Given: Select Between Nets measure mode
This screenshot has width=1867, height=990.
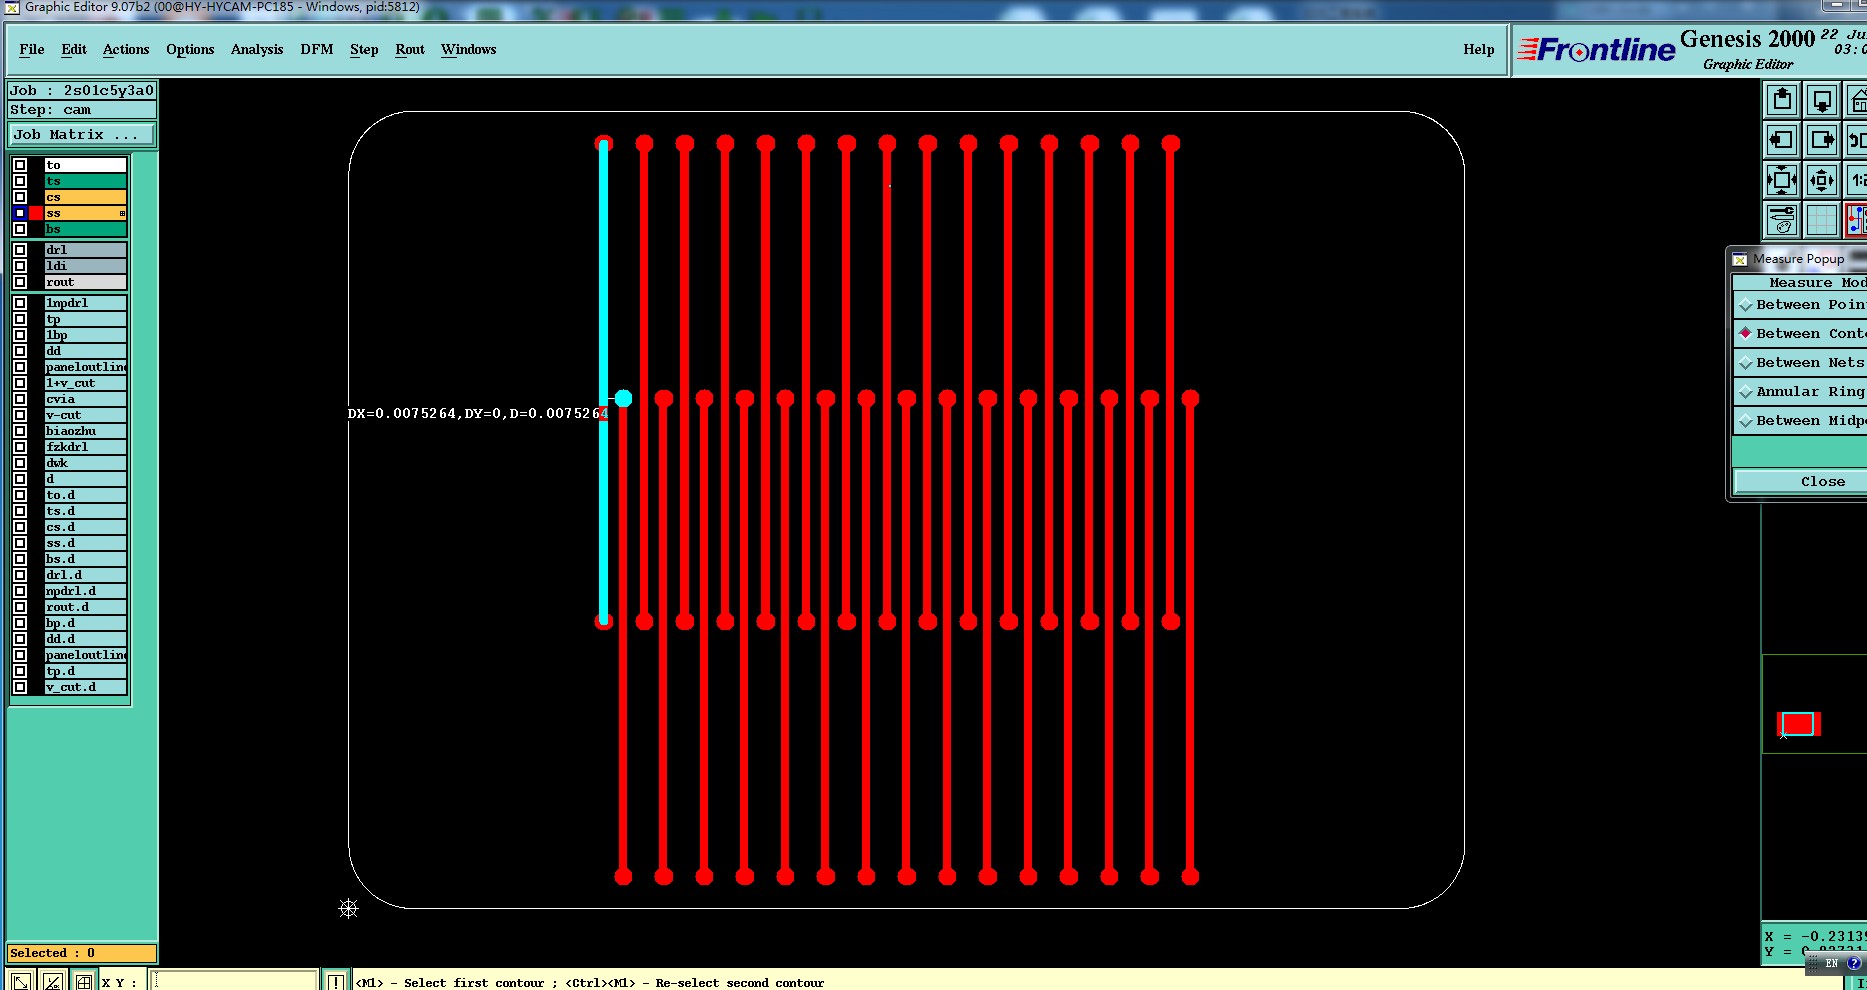Looking at the screenshot, I should [x=1800, y=363].
